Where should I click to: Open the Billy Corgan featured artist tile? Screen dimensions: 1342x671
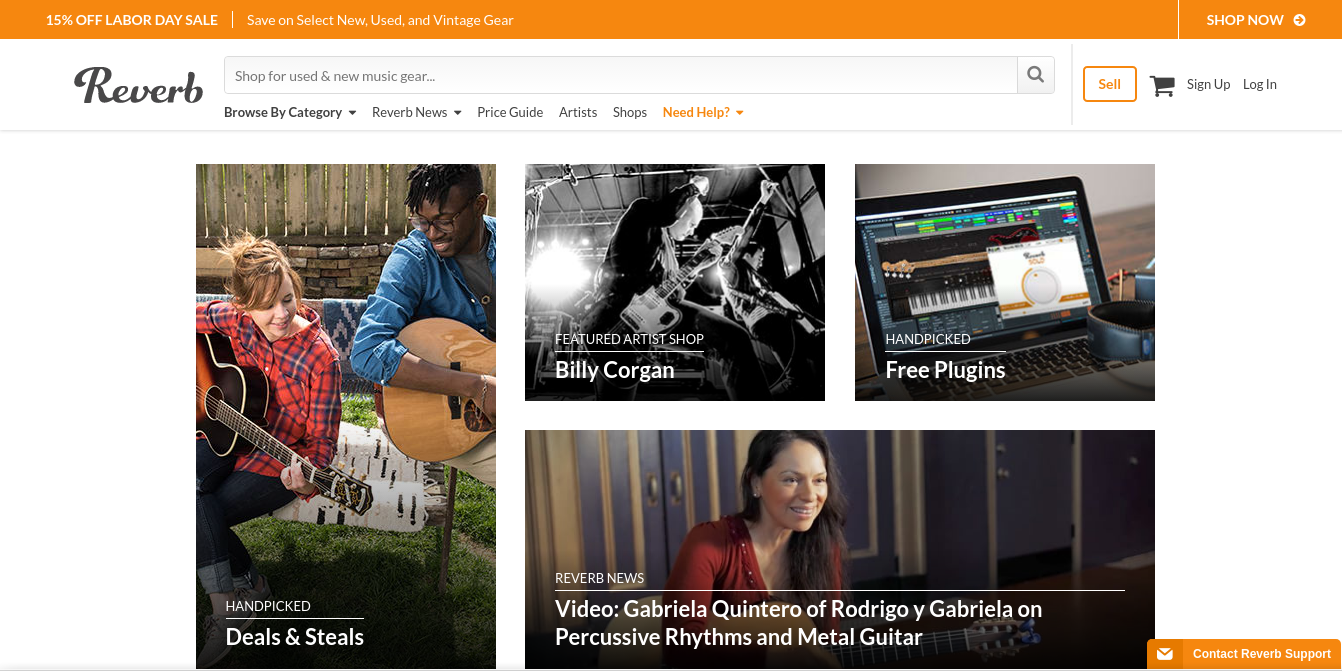pyautogui.click(x=675, y=282)
